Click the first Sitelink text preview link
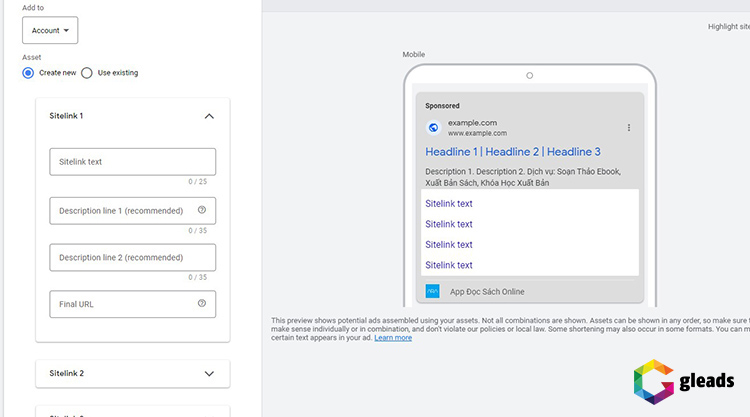The image size is (750, 417). click(449, 204)
